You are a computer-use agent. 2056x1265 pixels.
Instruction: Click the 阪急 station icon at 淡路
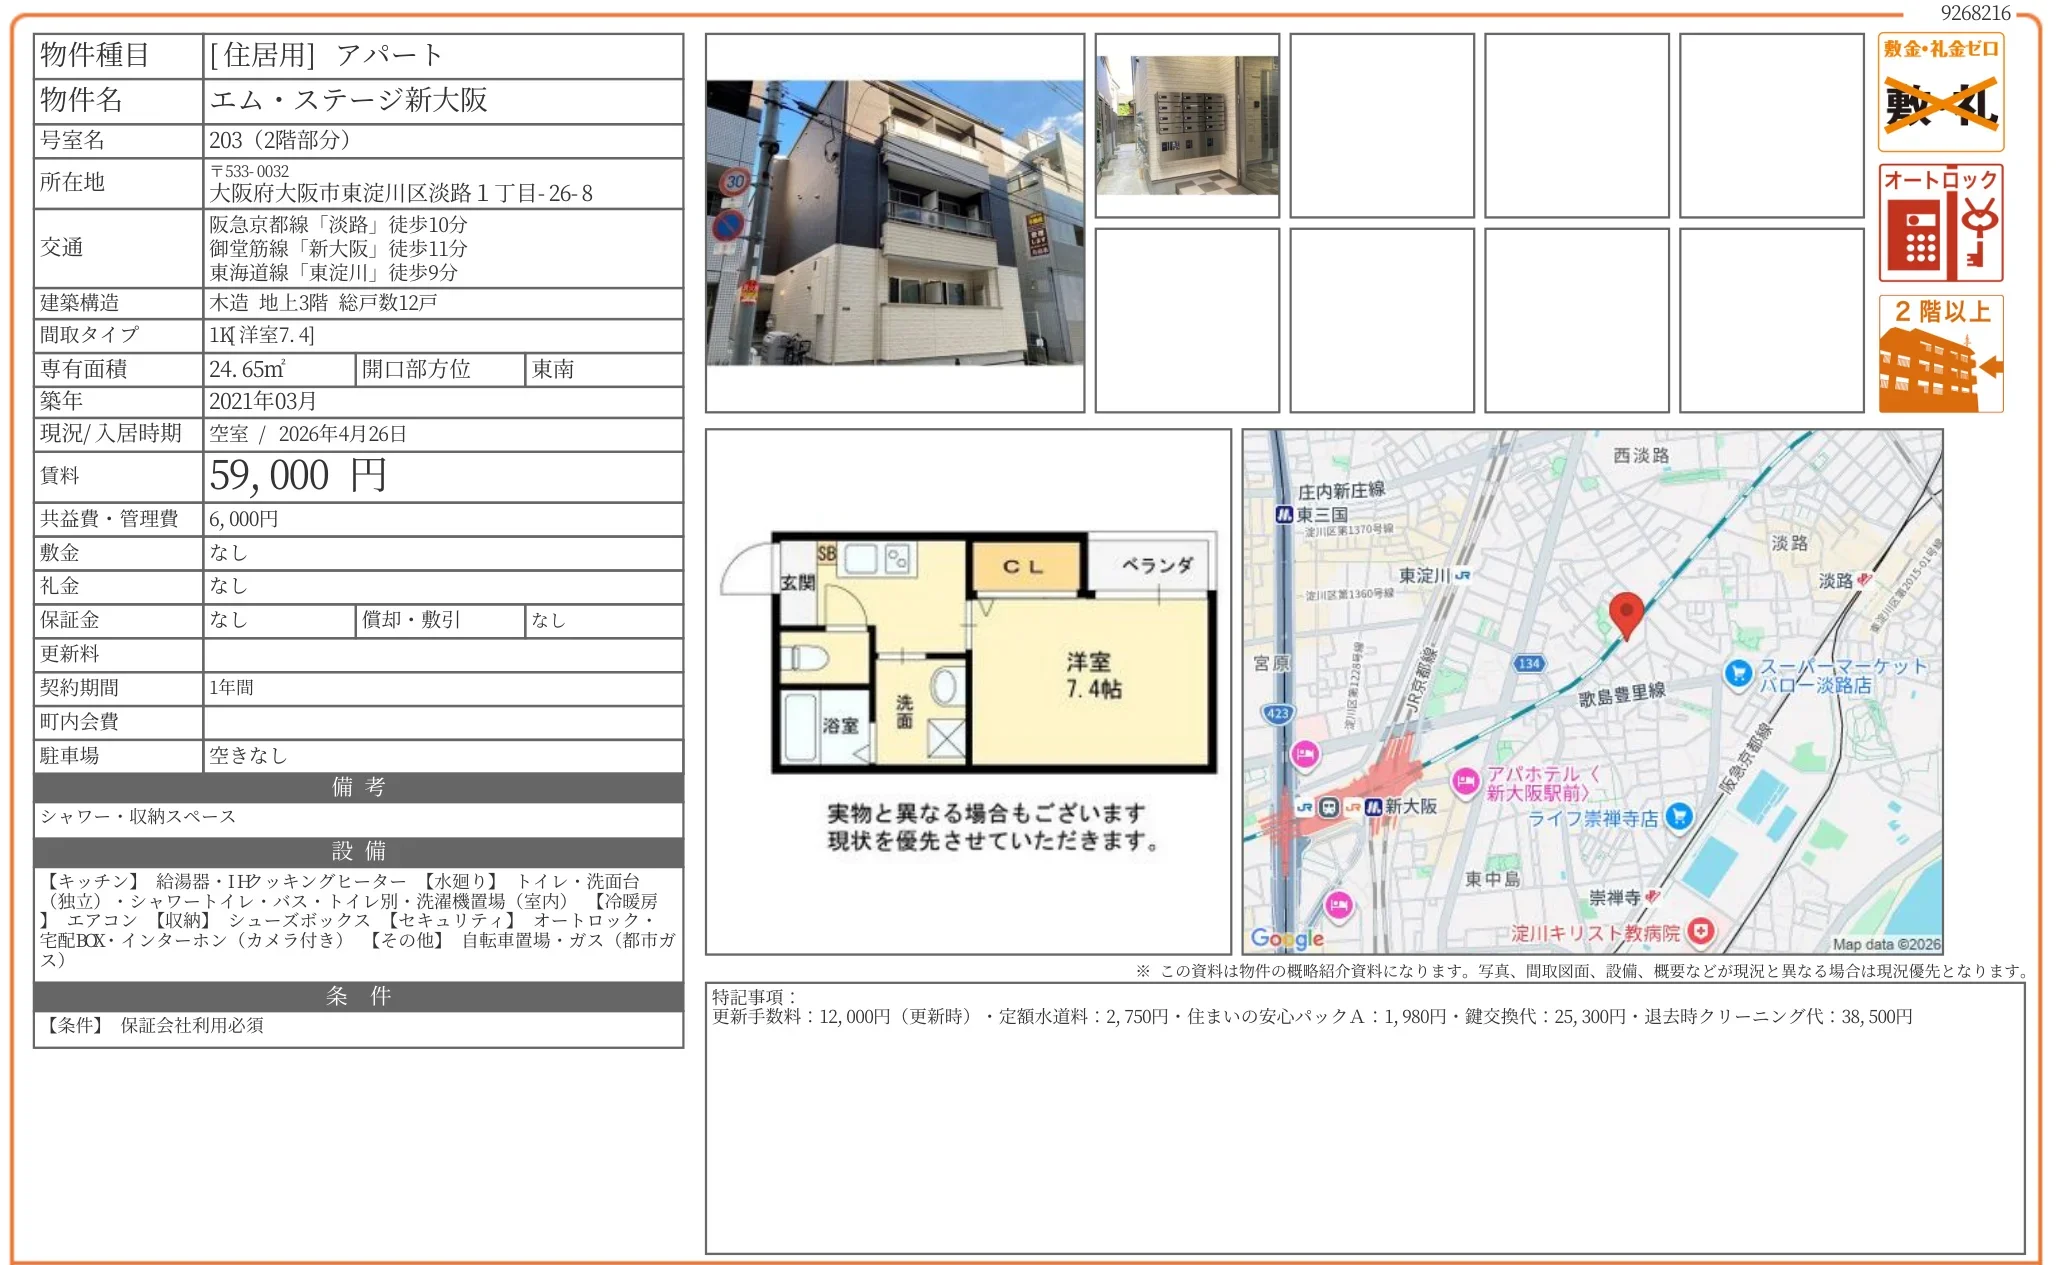tap(1864, 579)
